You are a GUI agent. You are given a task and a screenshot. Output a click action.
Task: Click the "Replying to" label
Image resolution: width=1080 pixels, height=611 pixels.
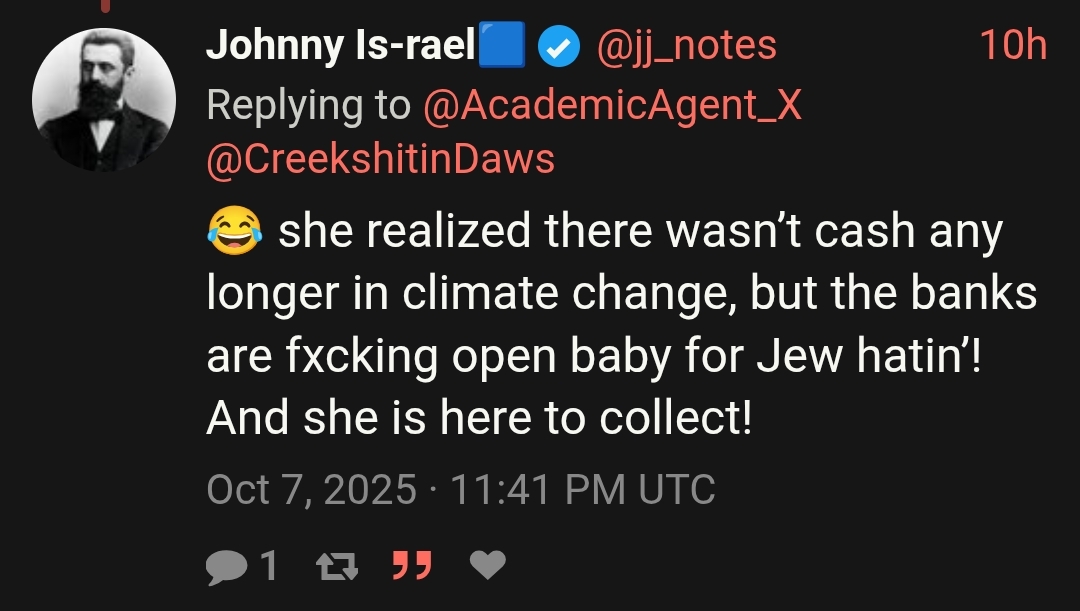(309, 106)
